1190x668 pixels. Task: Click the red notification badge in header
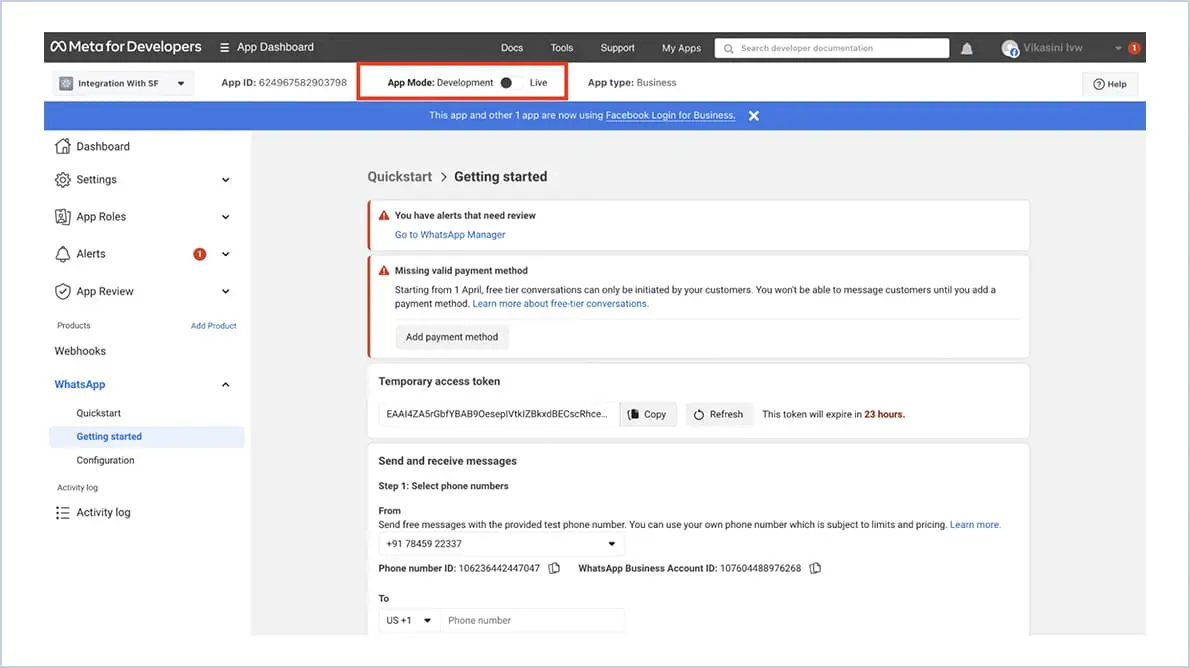[x=1134, y=48]
